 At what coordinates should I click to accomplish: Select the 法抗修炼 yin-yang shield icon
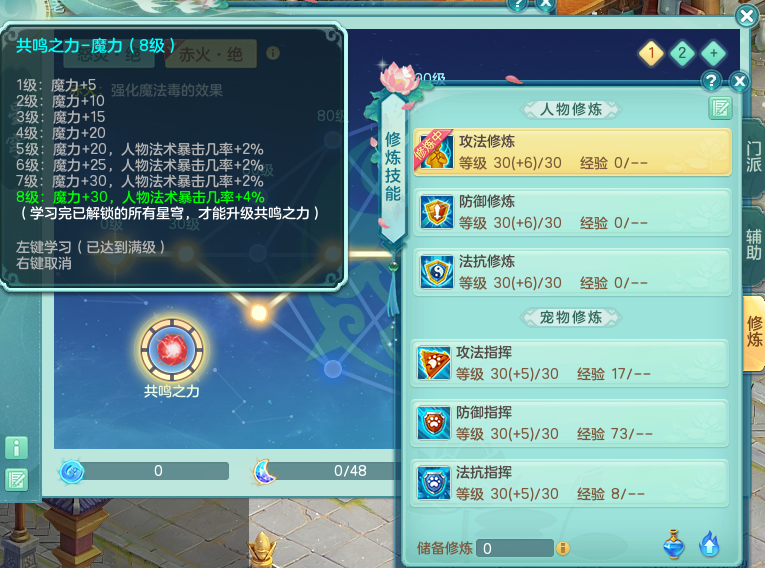(x=436, y=272)
